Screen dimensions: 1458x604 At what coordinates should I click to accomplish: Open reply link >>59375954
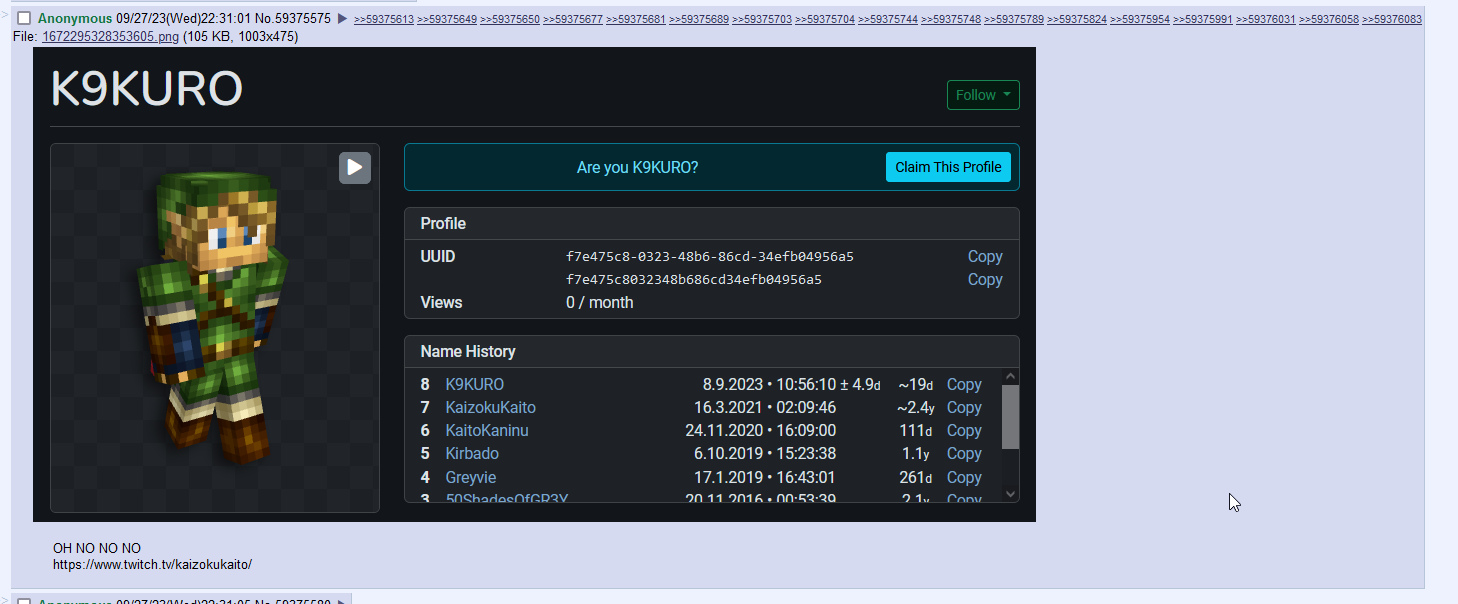pyautogui.click(x=1140, y=19)
